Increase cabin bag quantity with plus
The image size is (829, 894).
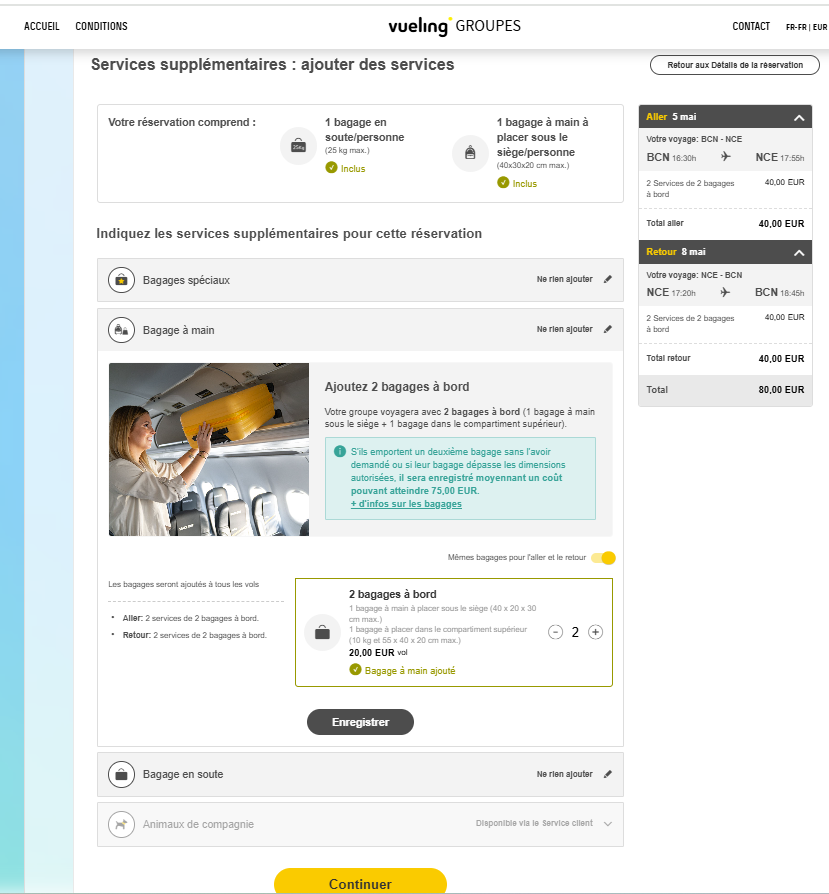(x=595, y=632)
